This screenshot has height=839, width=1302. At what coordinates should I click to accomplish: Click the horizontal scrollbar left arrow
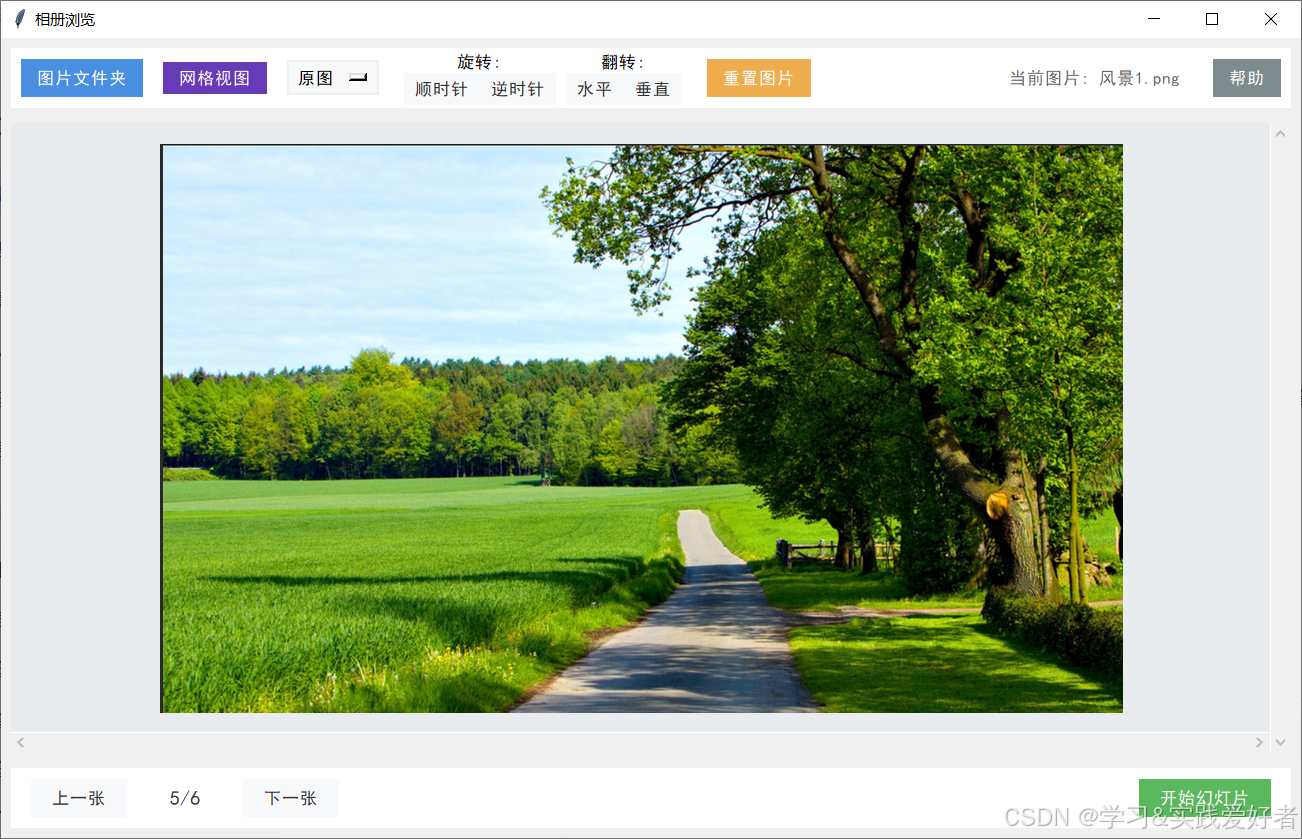tap(21, 742)
